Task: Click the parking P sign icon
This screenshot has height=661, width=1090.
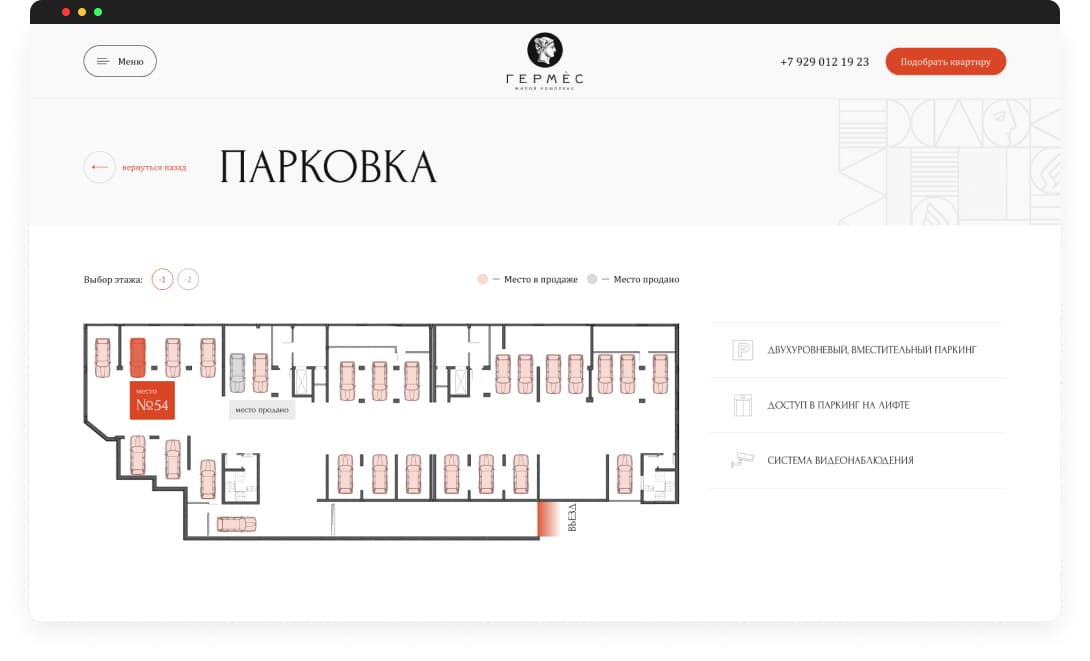Action: tap(742, 350)
